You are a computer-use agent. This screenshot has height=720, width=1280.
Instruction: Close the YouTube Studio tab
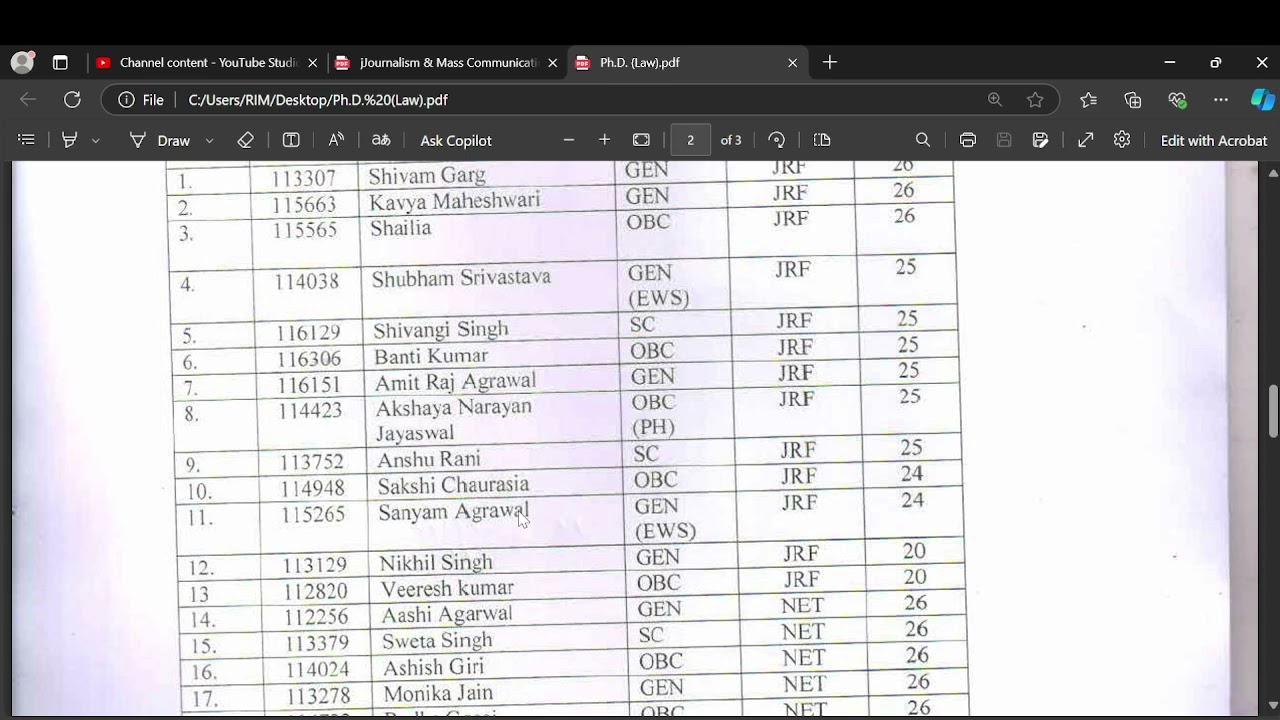(x=312, y=62)
